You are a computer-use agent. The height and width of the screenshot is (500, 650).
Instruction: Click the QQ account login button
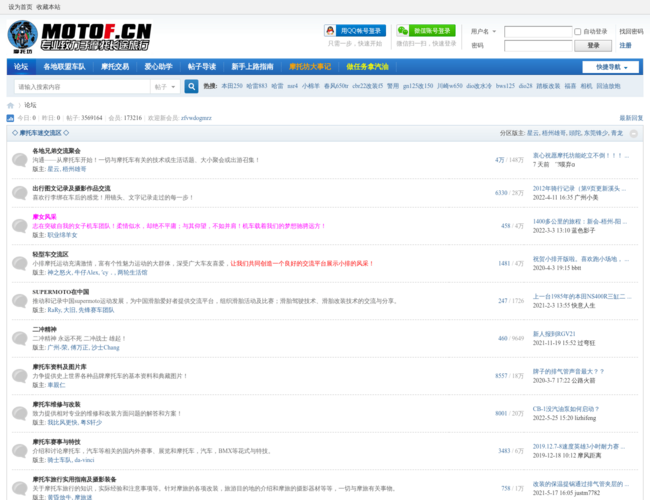point(355,31)
